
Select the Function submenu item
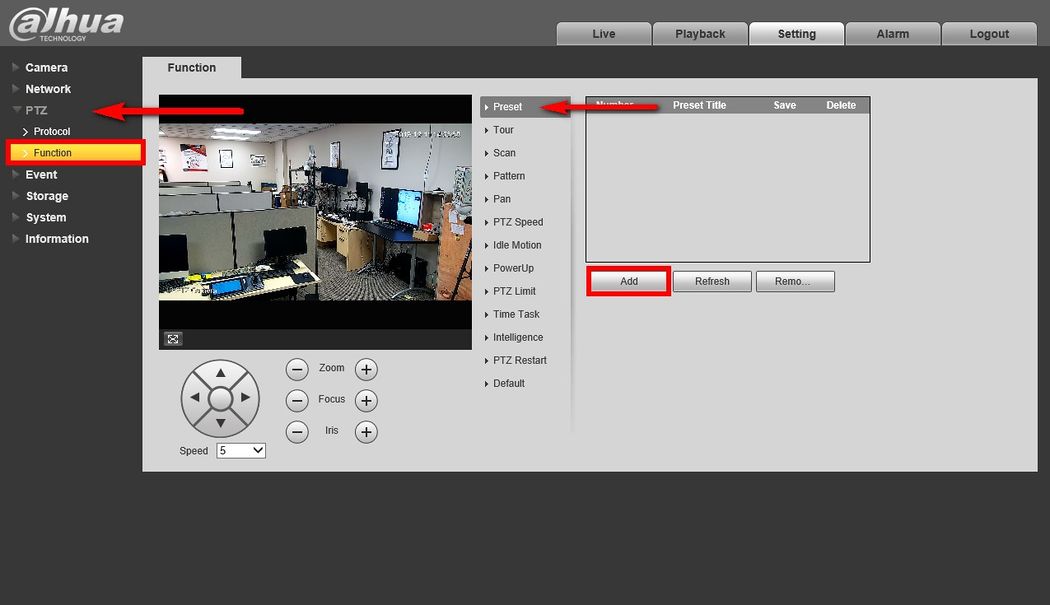point(75,153)
